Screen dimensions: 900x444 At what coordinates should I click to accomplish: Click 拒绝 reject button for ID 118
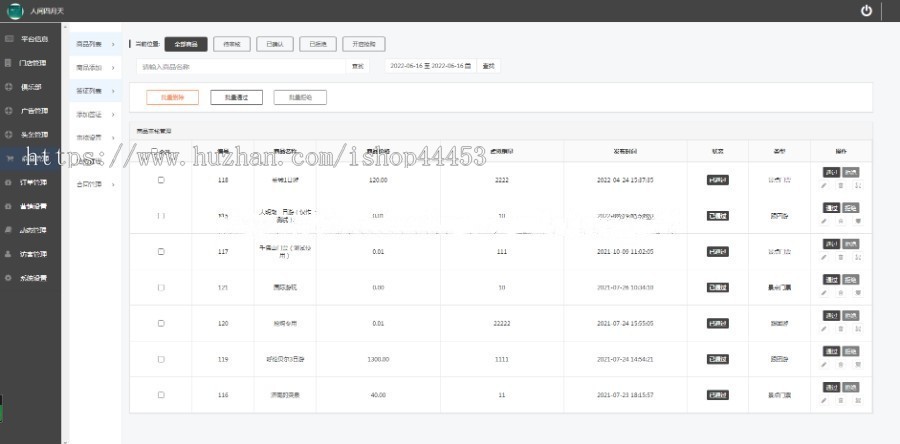tap(851, 172)
